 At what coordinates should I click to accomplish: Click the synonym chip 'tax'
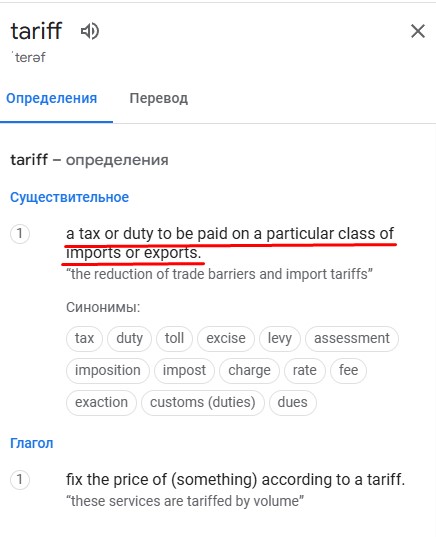coord(84,338)
